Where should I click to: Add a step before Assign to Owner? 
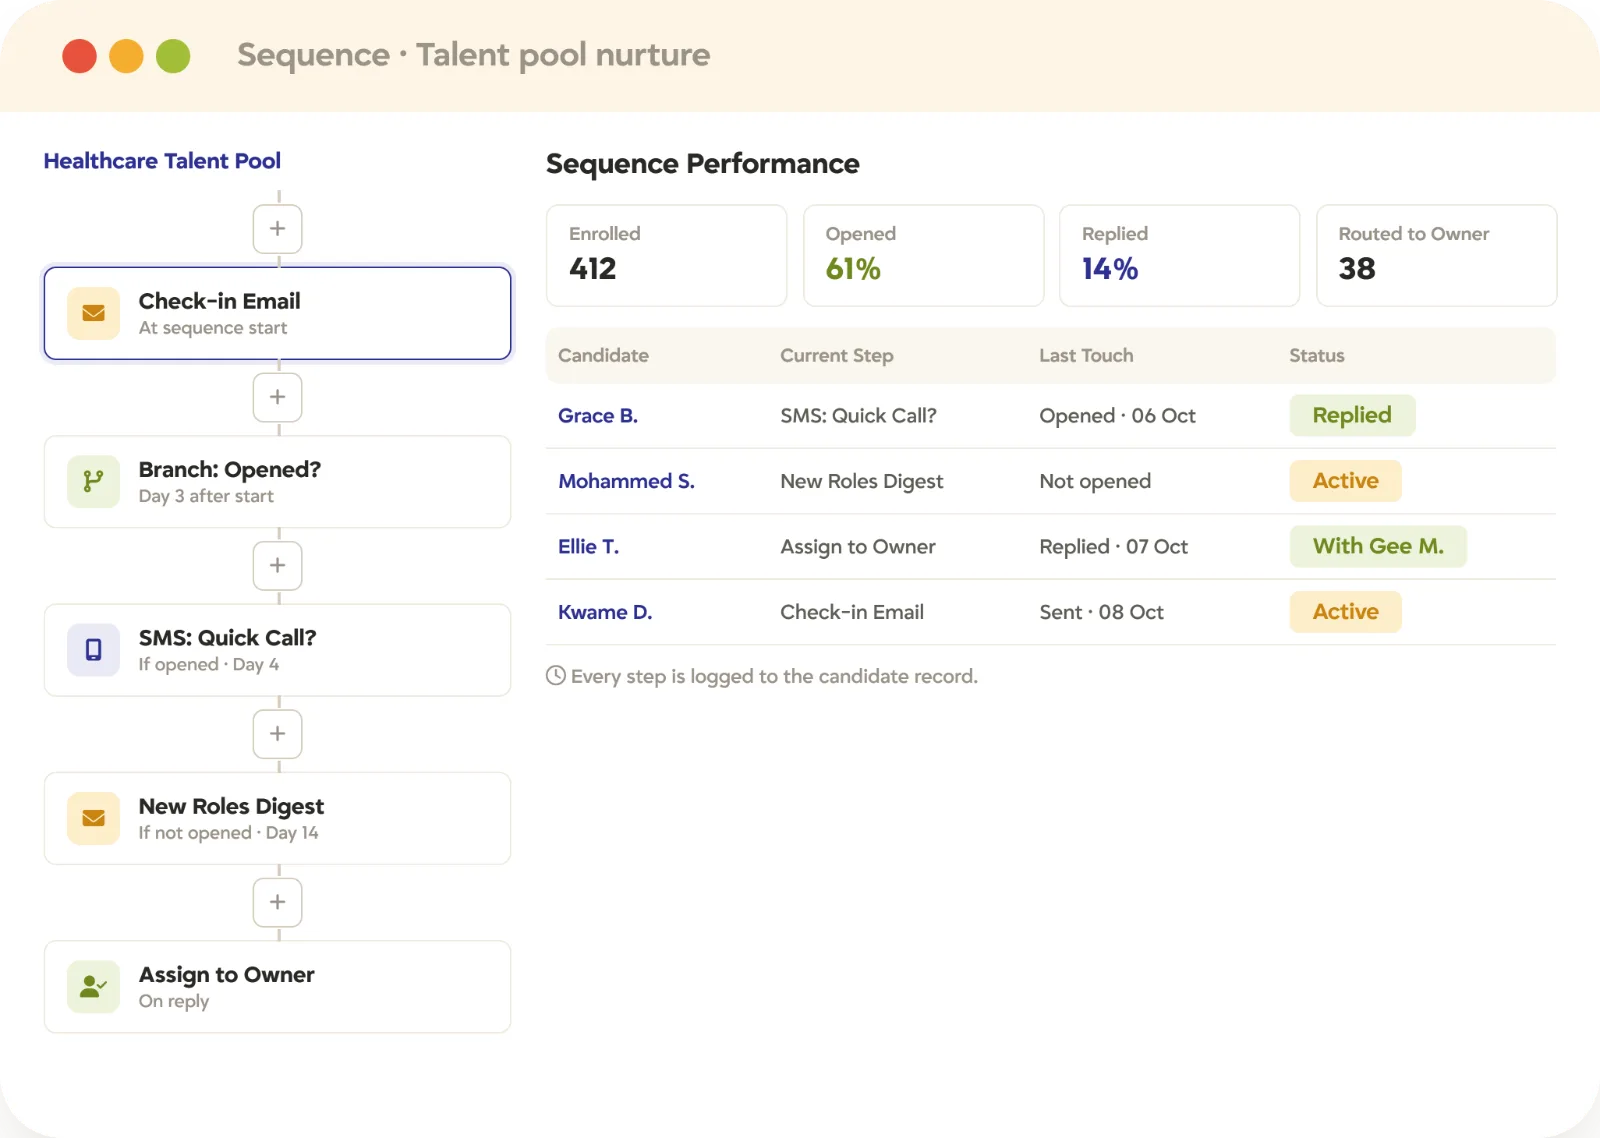click(x=277, y=902)
